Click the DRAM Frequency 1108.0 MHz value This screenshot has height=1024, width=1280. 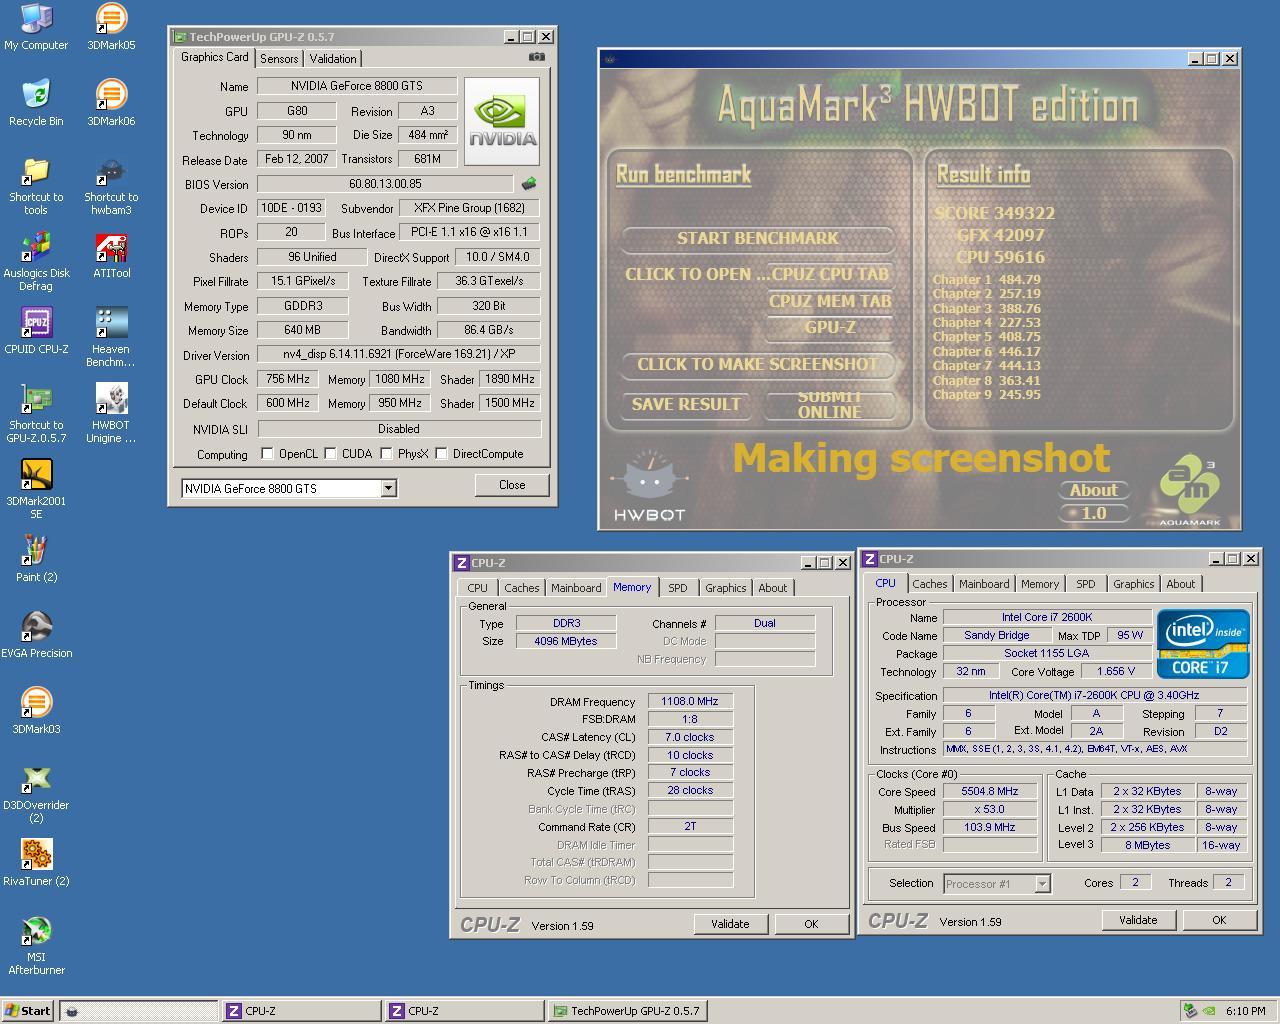pyautogui.click(x=690, y=701)
